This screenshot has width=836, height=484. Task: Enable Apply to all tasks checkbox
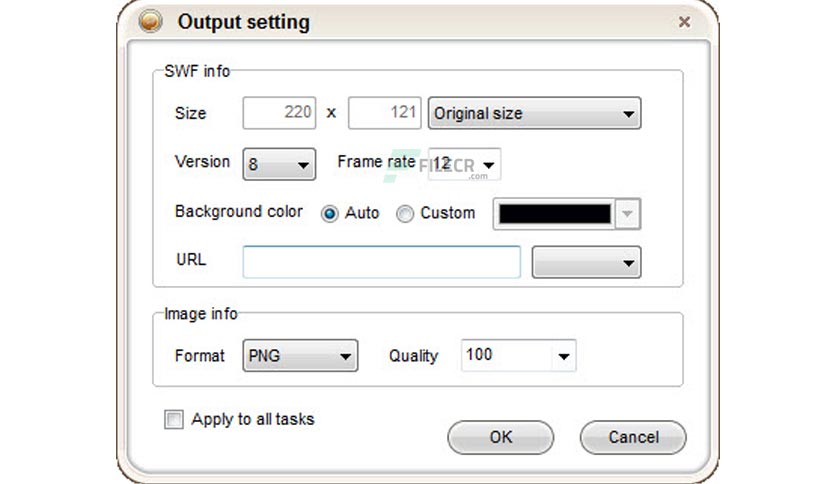[x=174, y=420]
